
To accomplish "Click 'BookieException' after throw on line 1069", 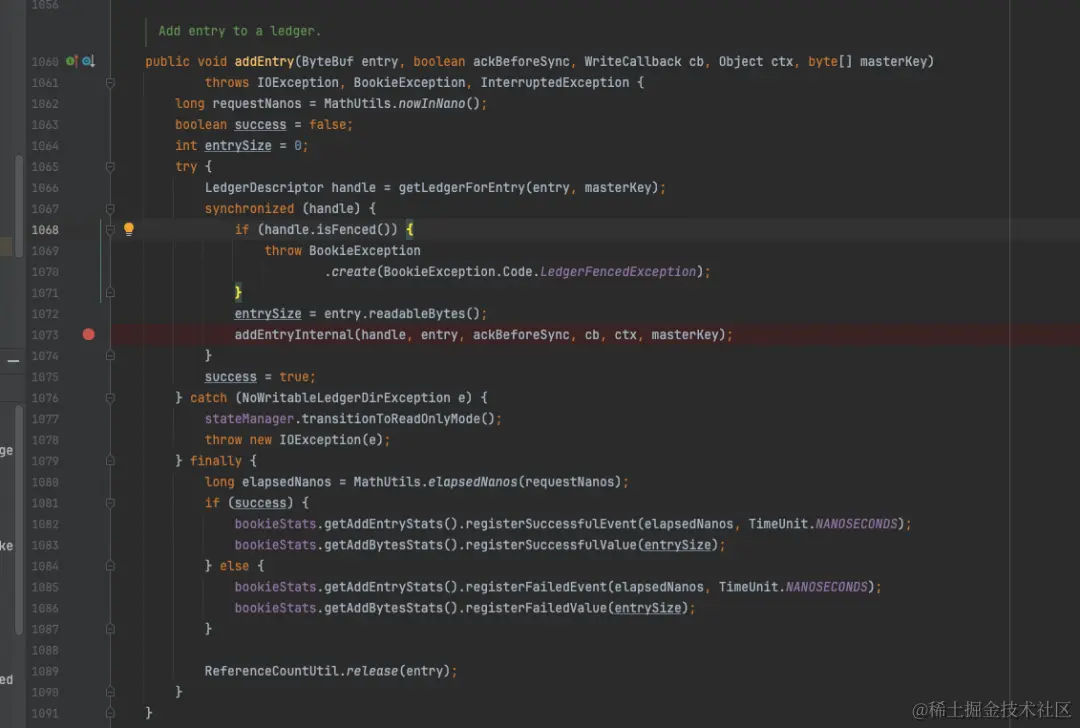I will coord(364,251).
